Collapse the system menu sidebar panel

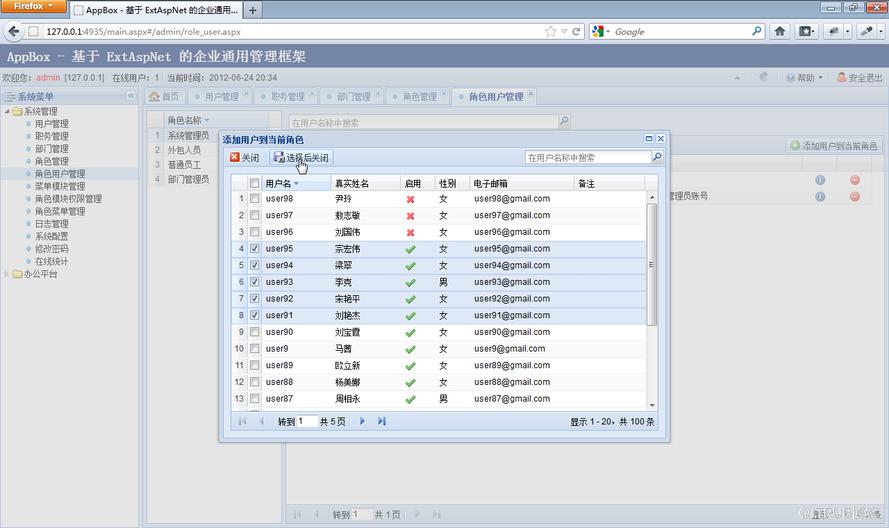click(x=130, y=96)
